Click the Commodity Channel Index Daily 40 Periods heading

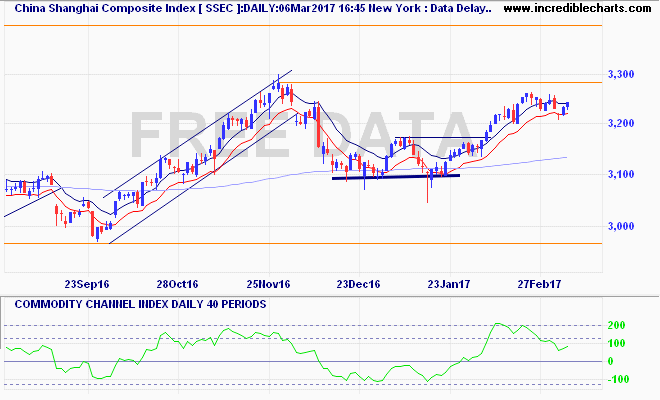(x=140, y=304)
